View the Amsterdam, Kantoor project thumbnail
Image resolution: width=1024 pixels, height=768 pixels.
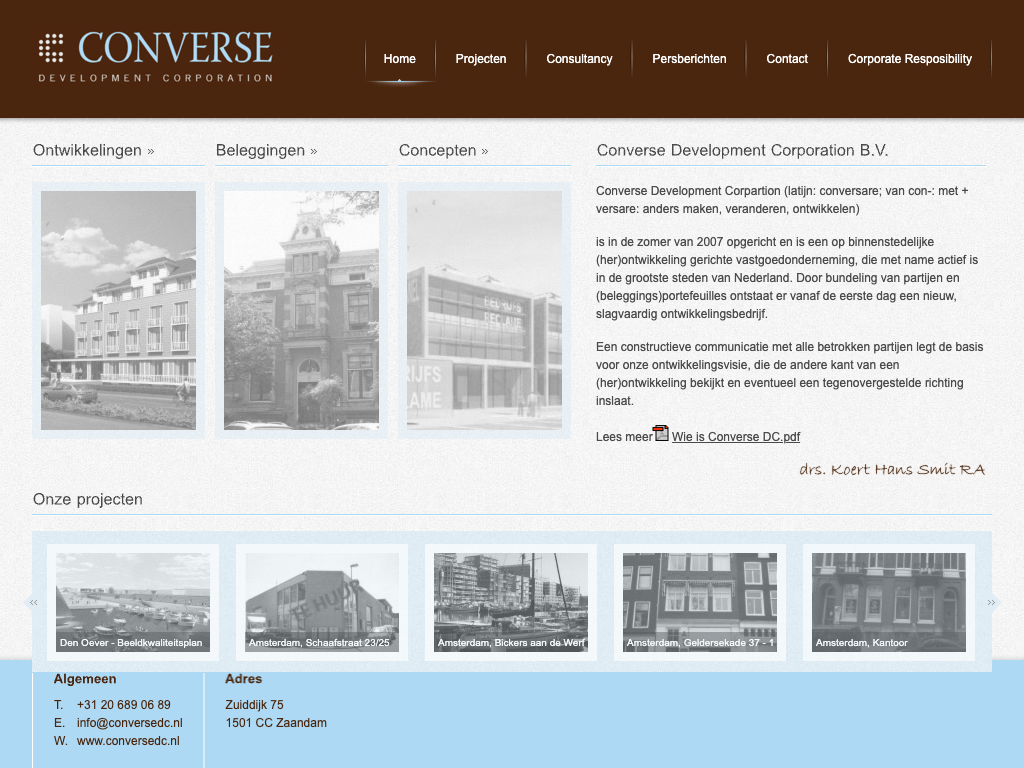tap(889, 602)
